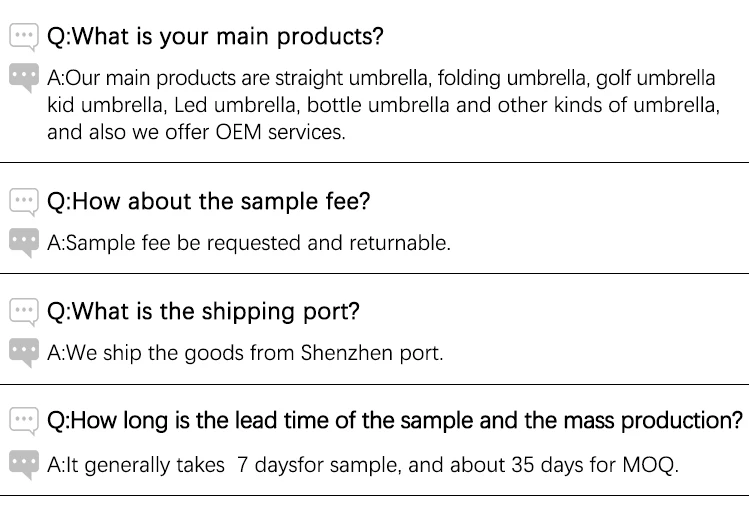The height and width of the screenshot is (520, 750).
Task: Select the question "How about the sample fee?"
Action: [209, 201]
